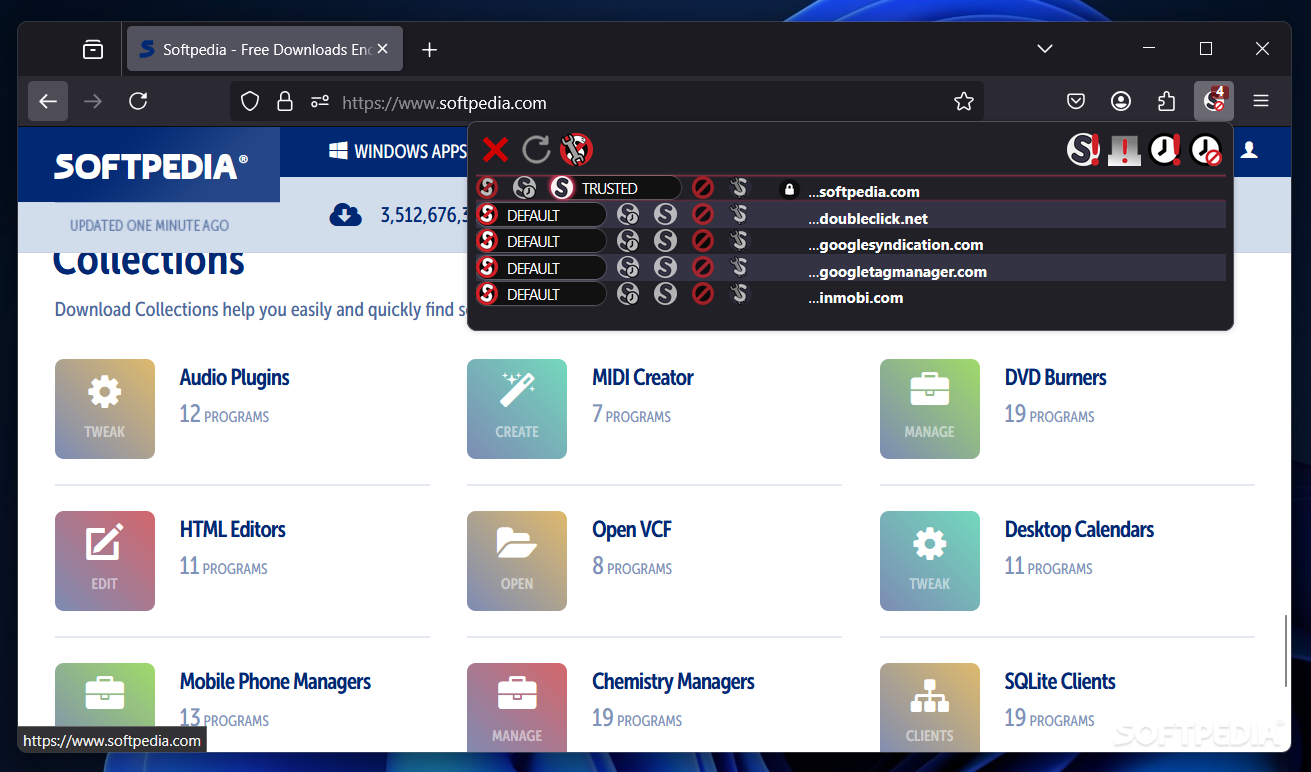Set inmobi.com to Custom preset

tap(739, 294)
